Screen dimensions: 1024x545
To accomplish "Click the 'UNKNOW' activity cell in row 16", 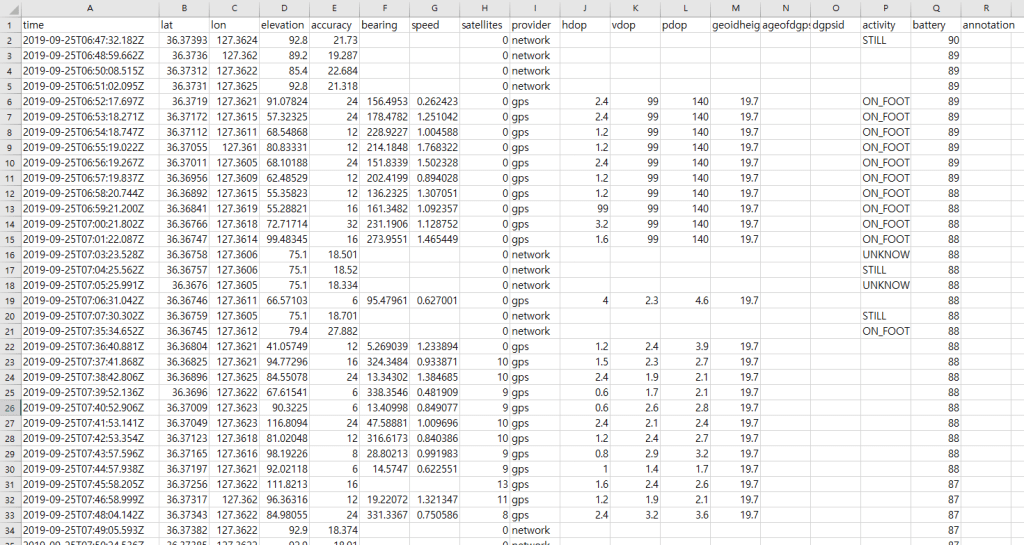I will [885, 254].
